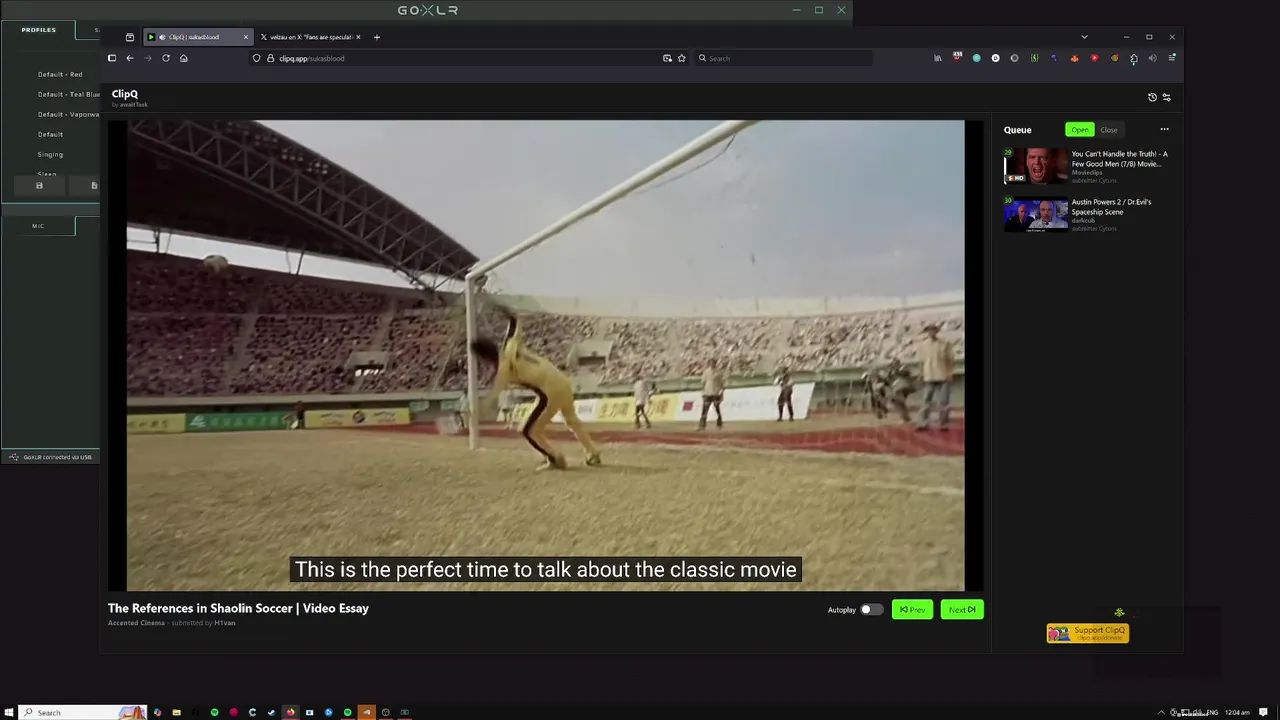Select the Singing profile in GoXLR
This screenshot has height=720, width=1280.
pos(50,154)
